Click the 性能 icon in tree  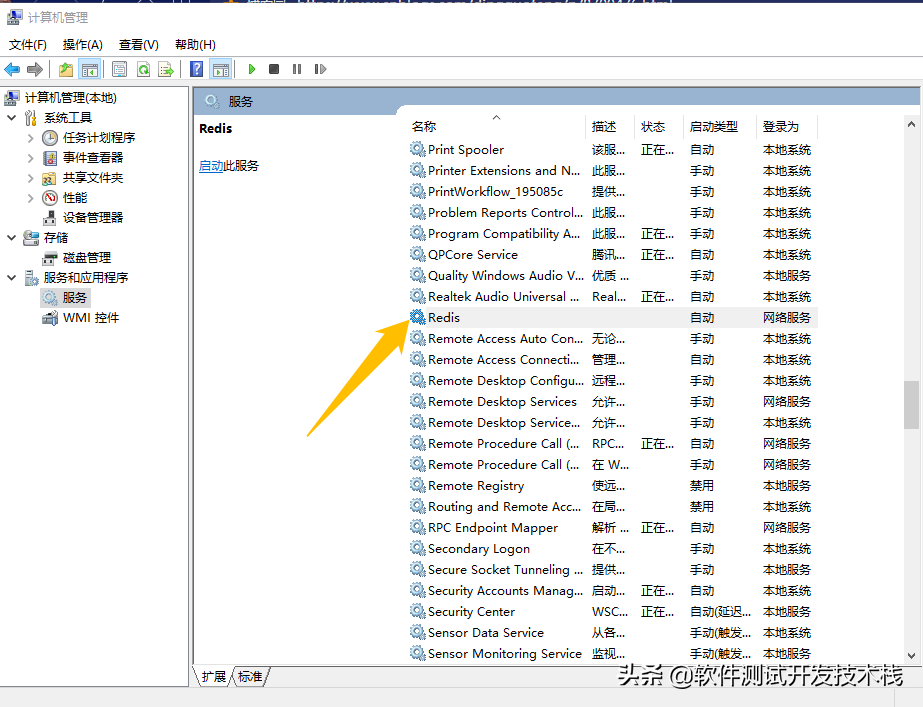pyautogui.click(x=50, y=198)
